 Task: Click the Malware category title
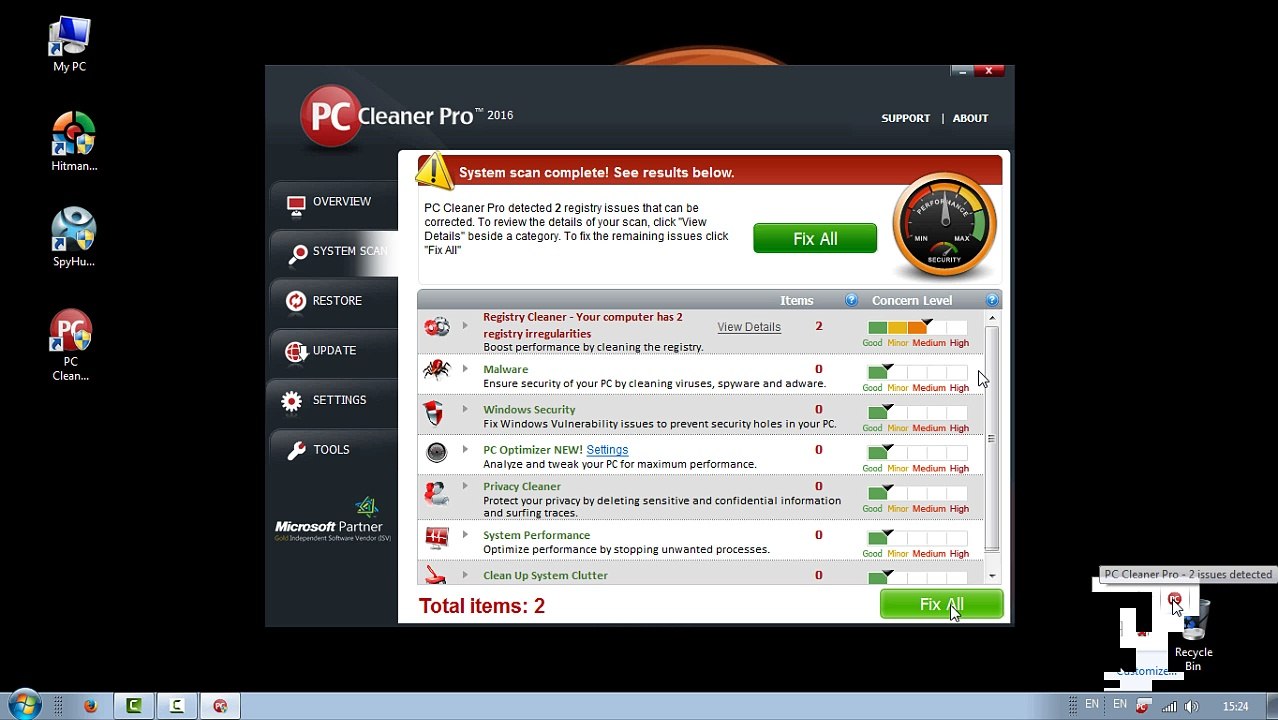(x=505, y=369)
